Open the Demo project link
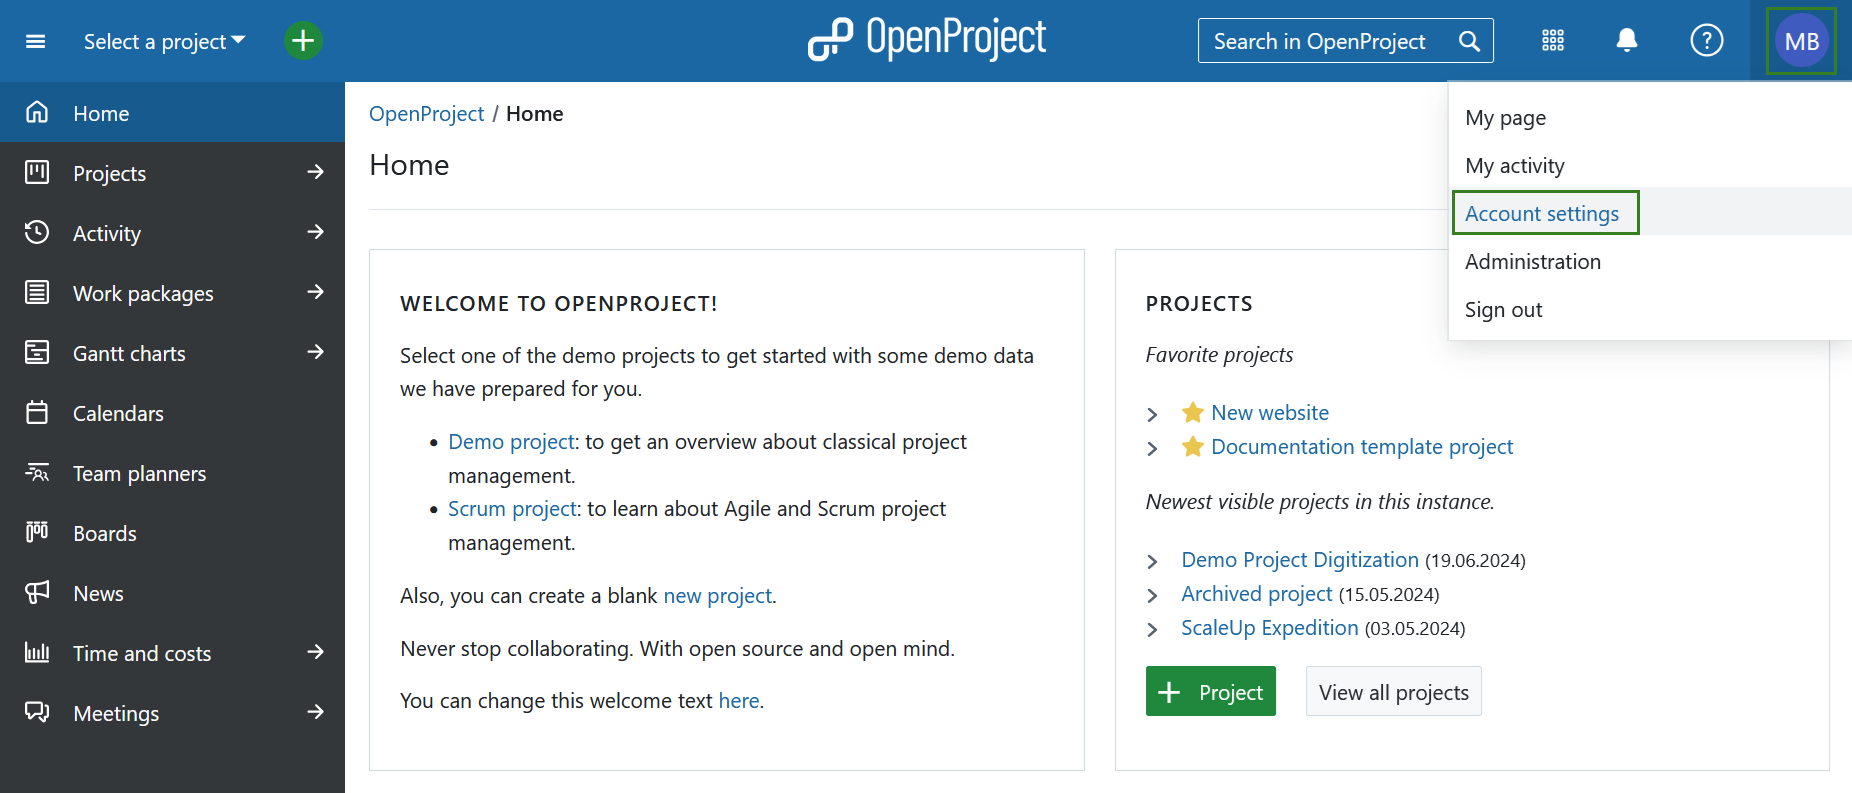 [x=511, y=441]
